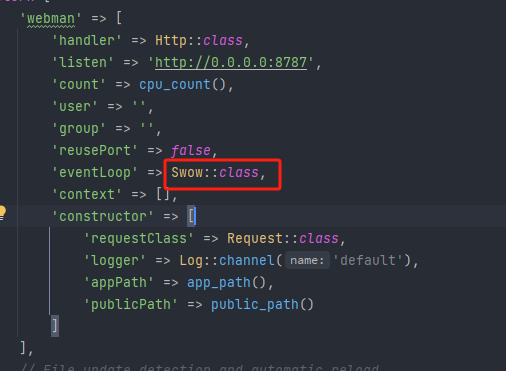The height and width of the screenshot is (371, 506).
Task: Click the 'reusePort' key
Action: tap(95, 150)
